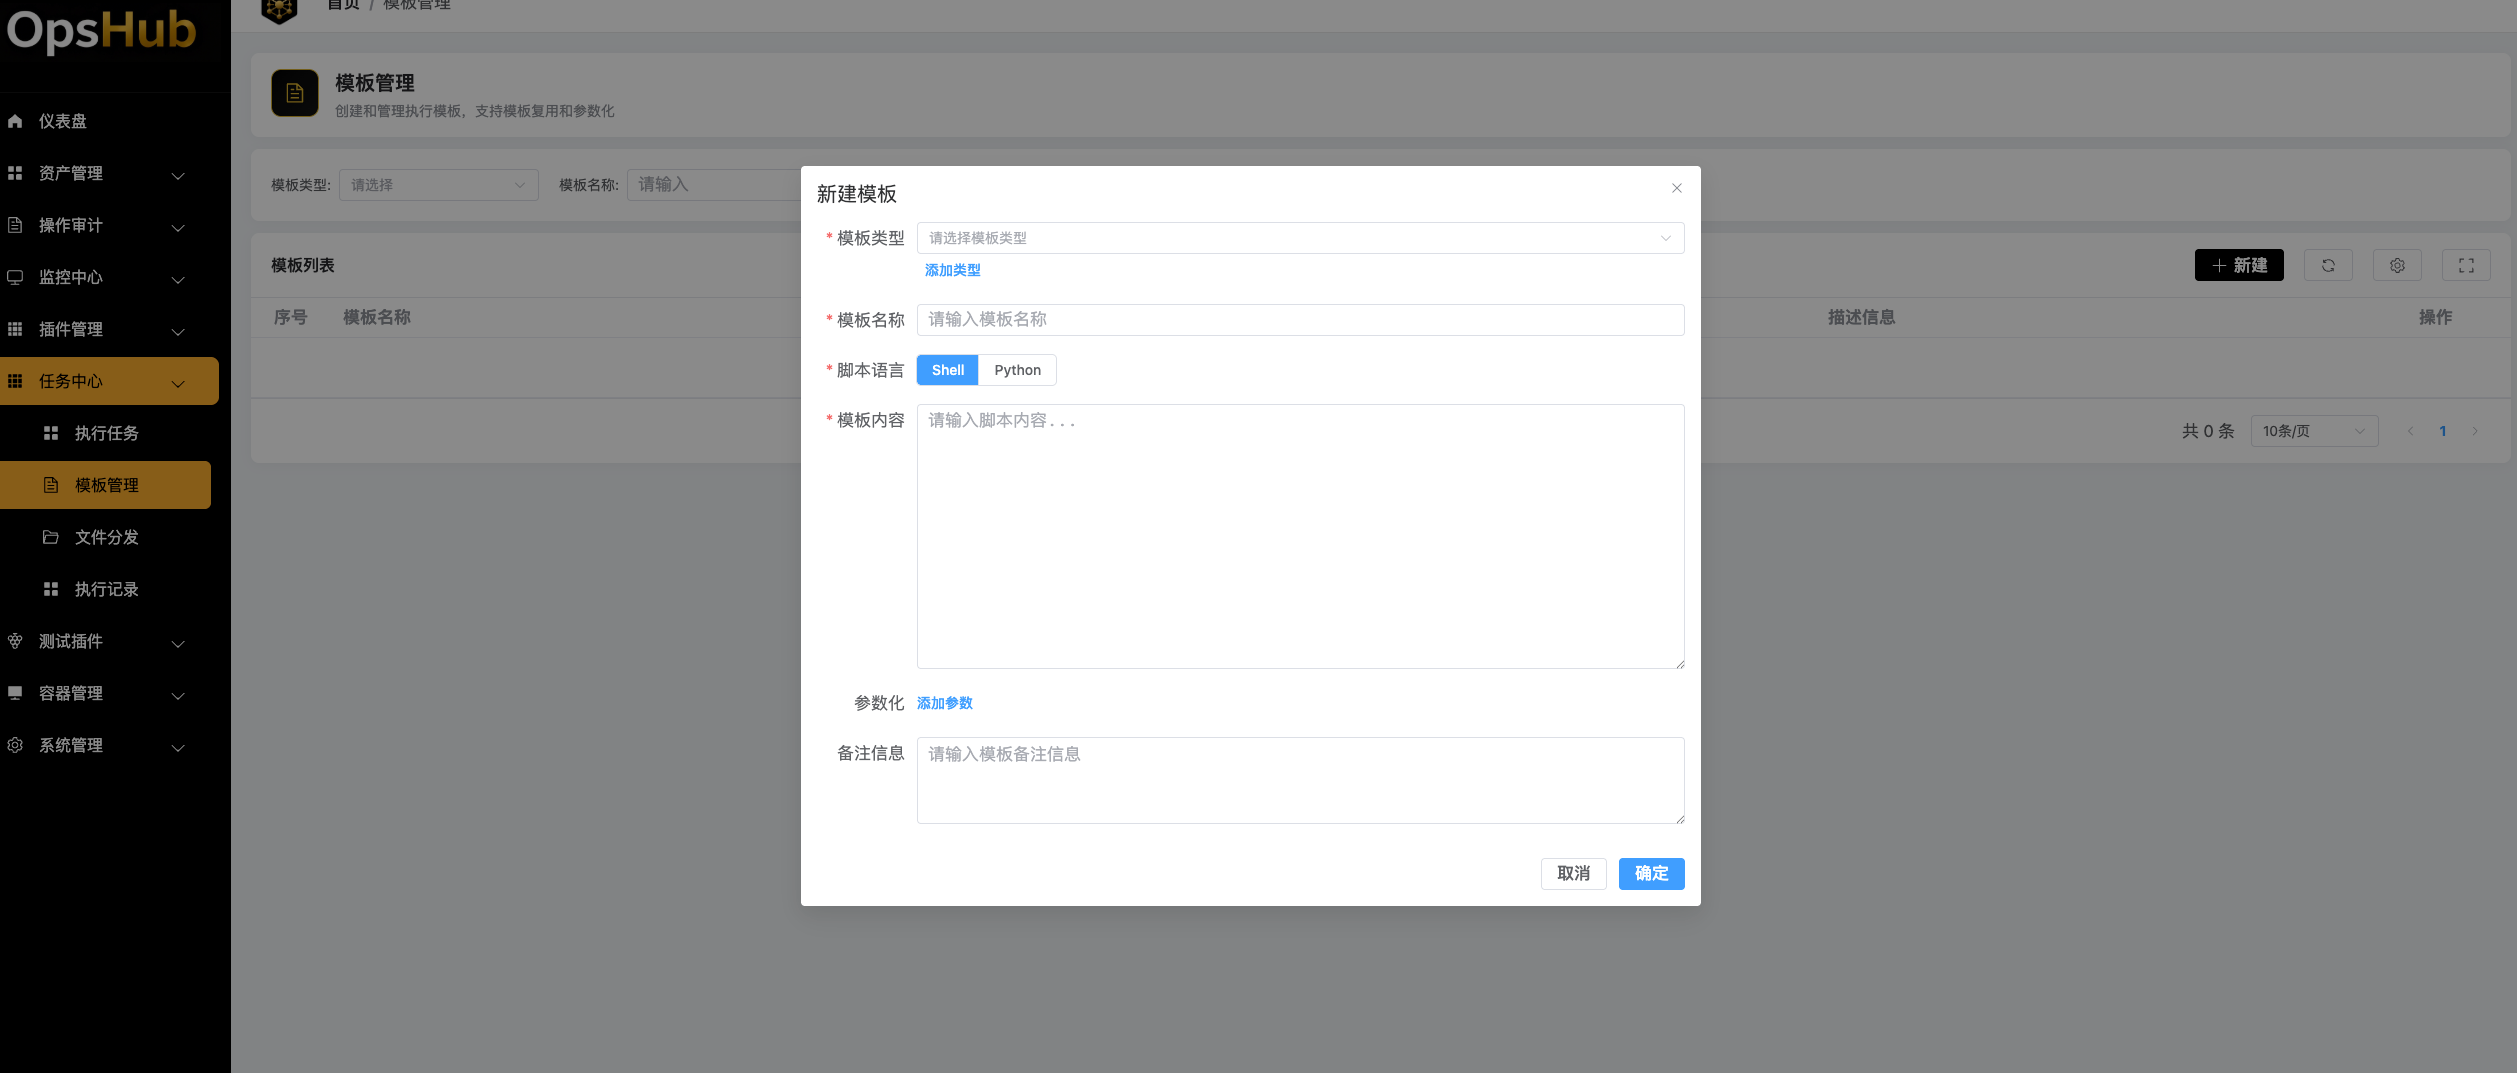Open the 10条/页 page size dropdown

click(x=2313, y=431)
